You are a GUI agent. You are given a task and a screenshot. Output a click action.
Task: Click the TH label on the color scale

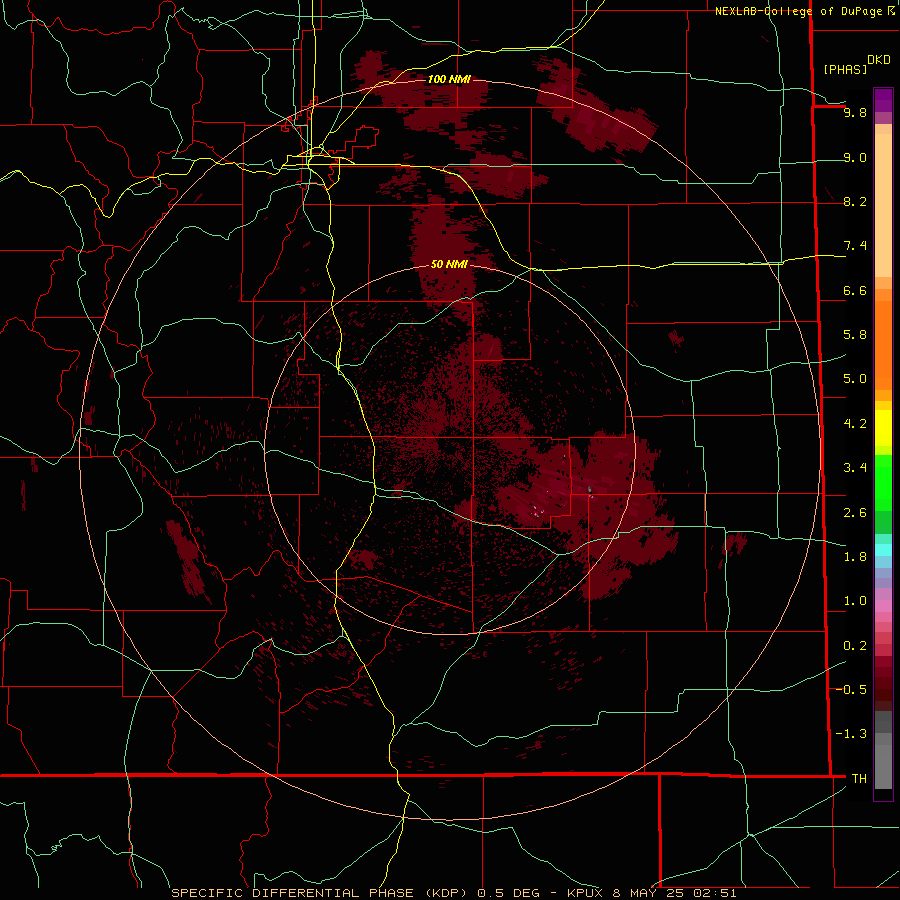coord(859,779)
